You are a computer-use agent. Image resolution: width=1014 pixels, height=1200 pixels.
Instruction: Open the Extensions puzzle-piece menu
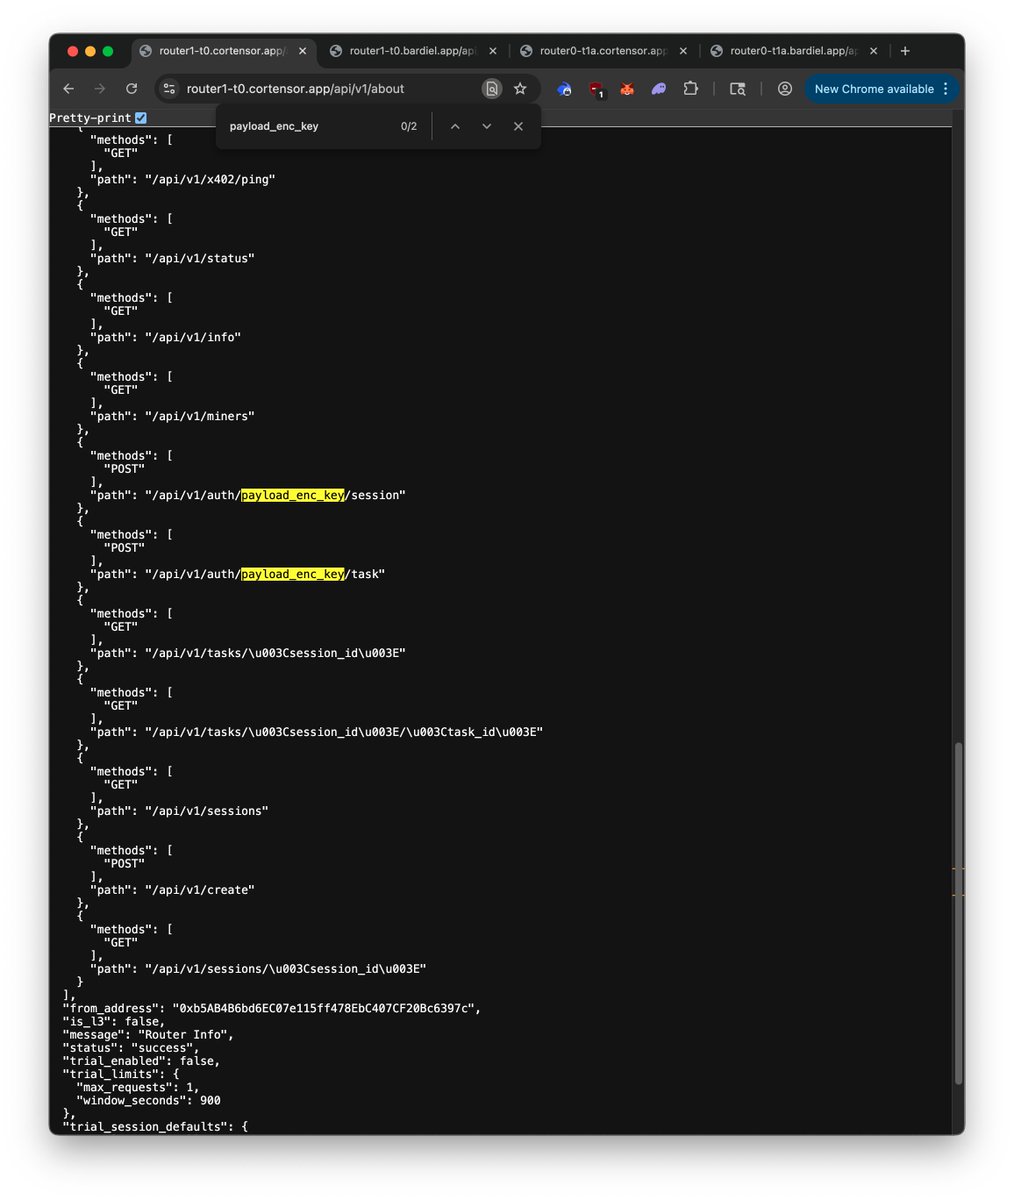tap(690, 89)
